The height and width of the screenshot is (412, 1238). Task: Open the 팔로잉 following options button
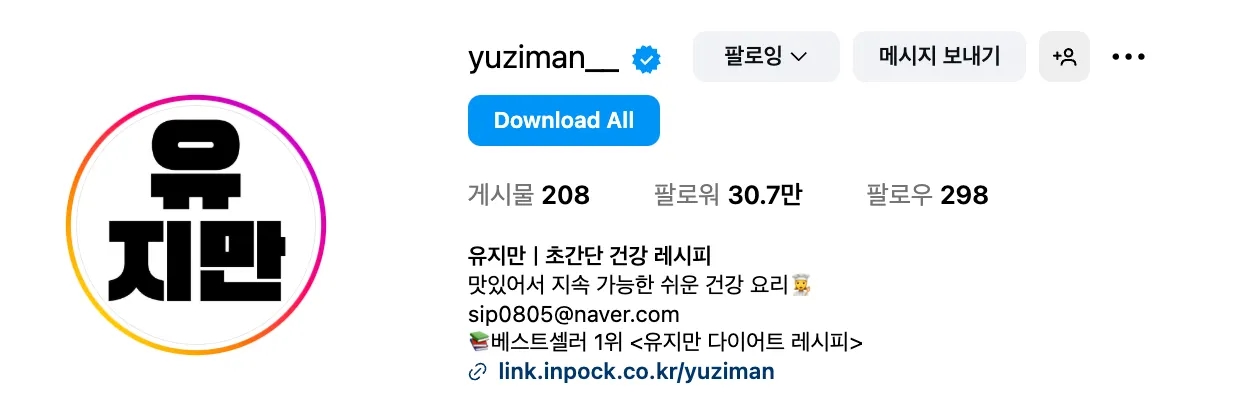pos(766,56)
